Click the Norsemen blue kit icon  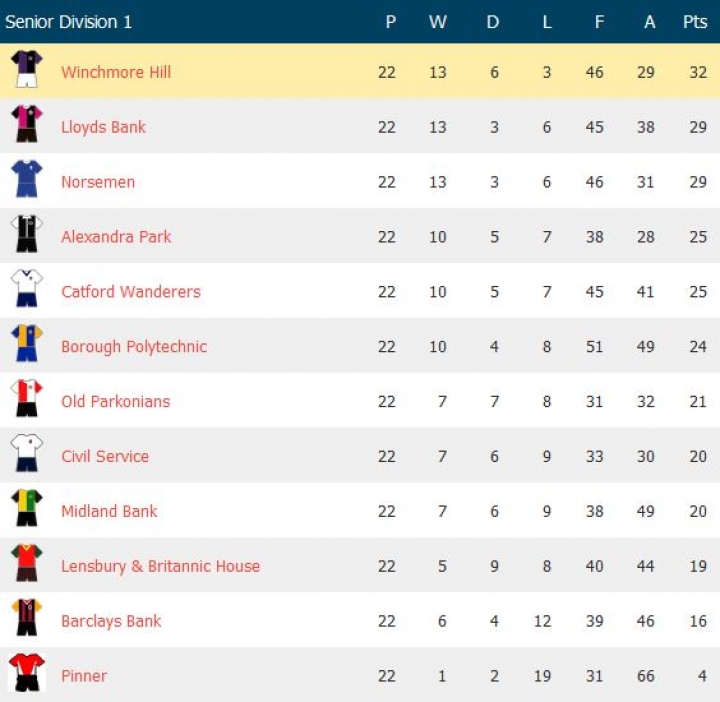pyautogui.click(x=26, y=180)
